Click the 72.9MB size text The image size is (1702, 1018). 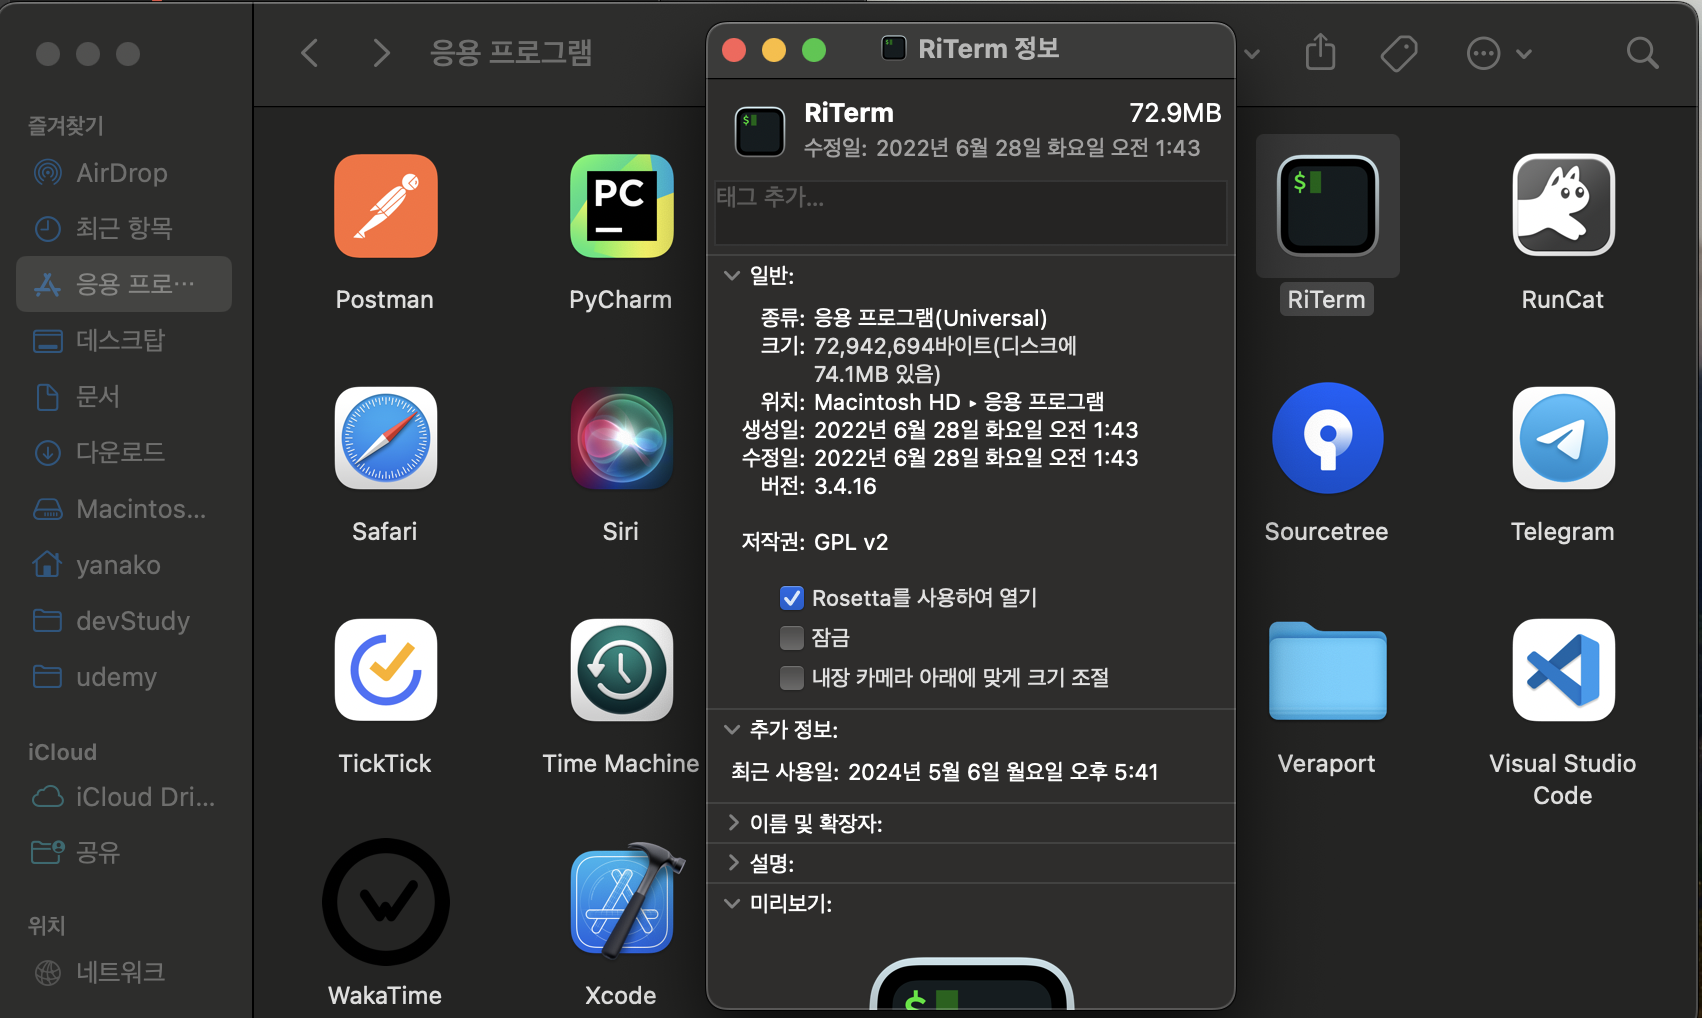click(1175, 113)
